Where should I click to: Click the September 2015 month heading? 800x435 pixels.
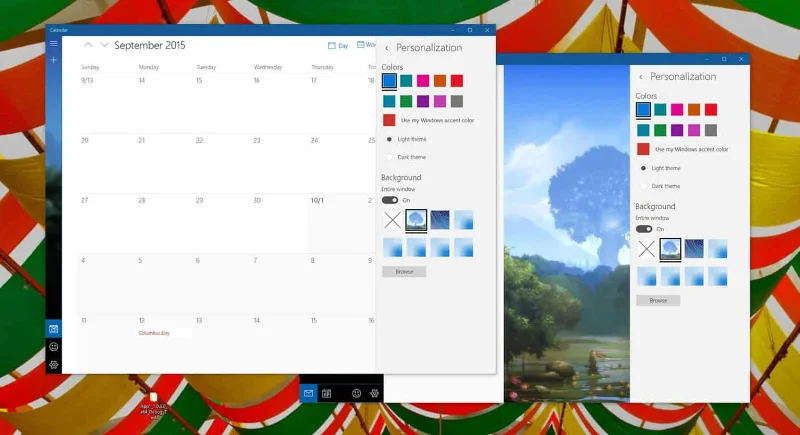click(x=149, y=45)
